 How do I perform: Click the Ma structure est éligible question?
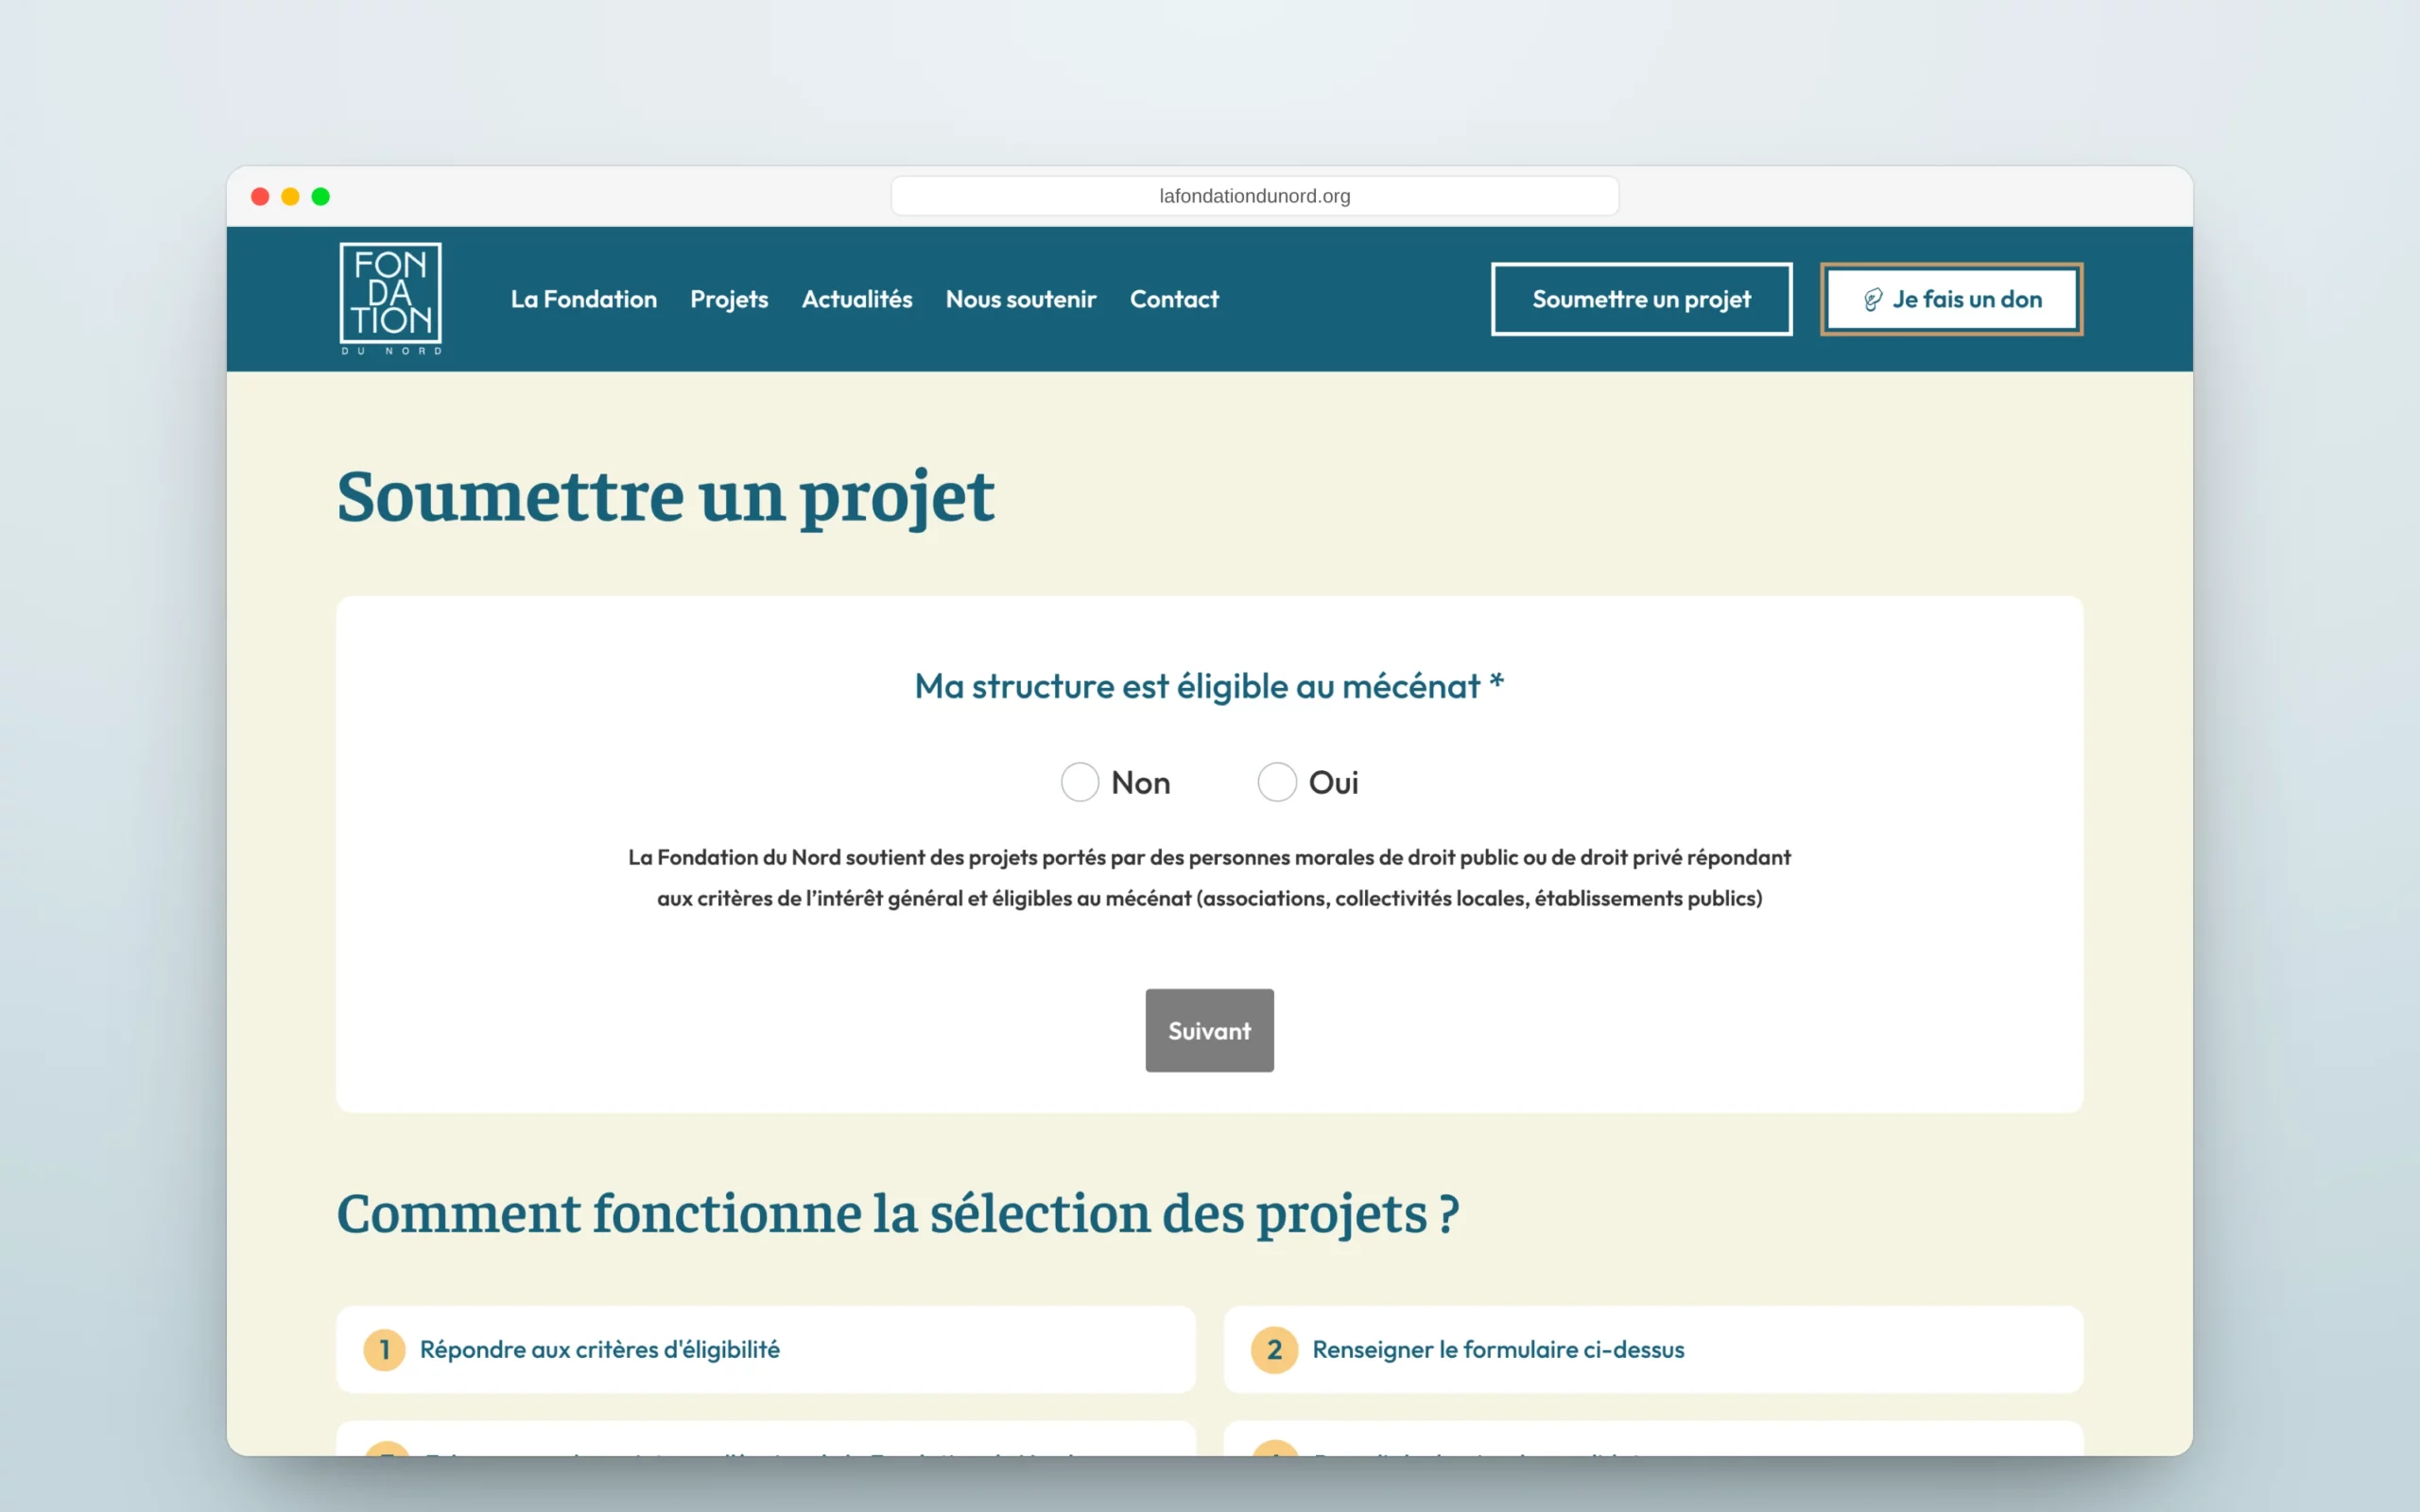(x=1209, y=686)
